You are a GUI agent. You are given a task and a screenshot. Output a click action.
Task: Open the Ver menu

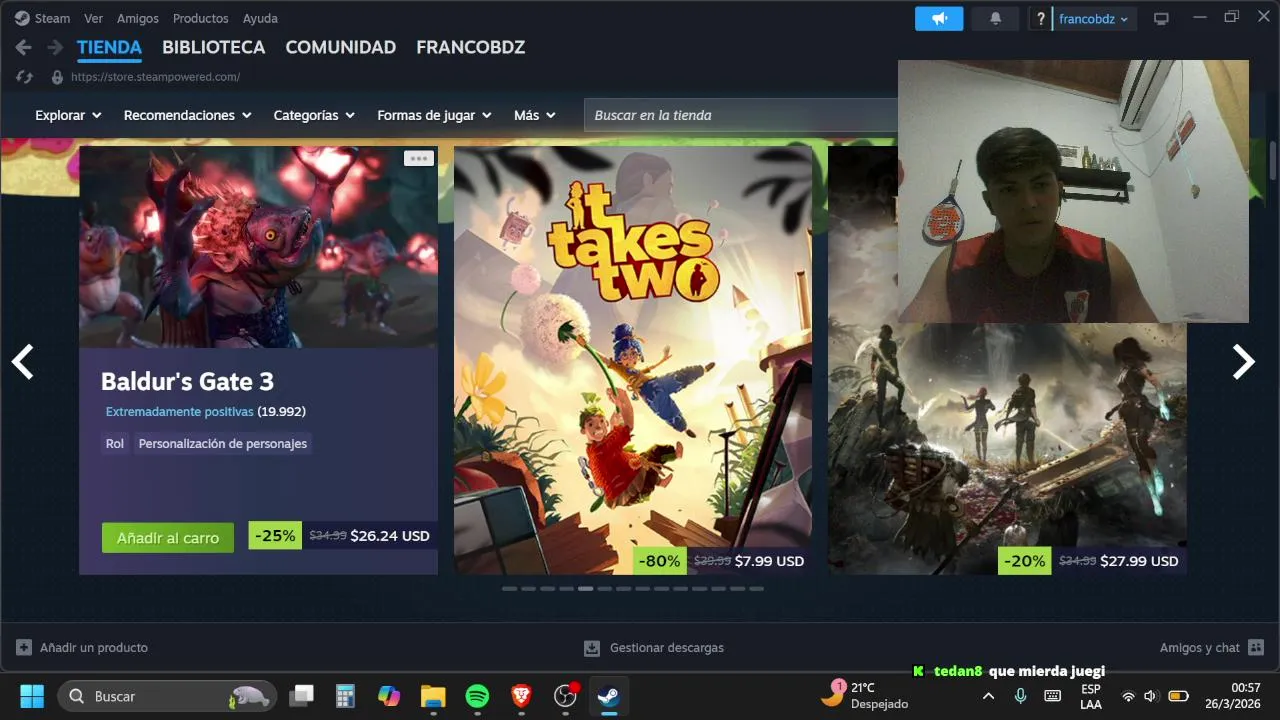point(93,18)
